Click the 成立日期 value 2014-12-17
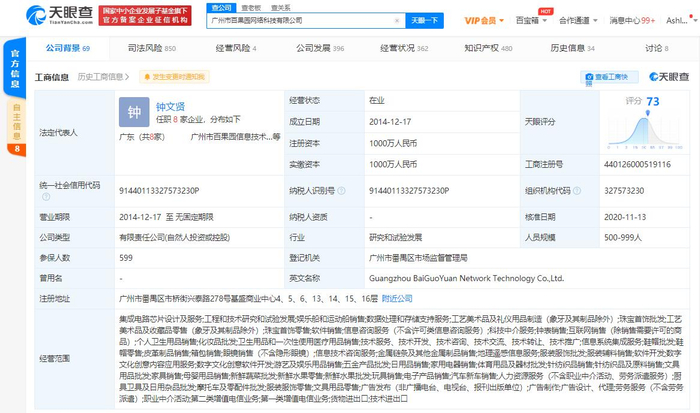Viewport: 700px width, 413px height. point(390,122)
